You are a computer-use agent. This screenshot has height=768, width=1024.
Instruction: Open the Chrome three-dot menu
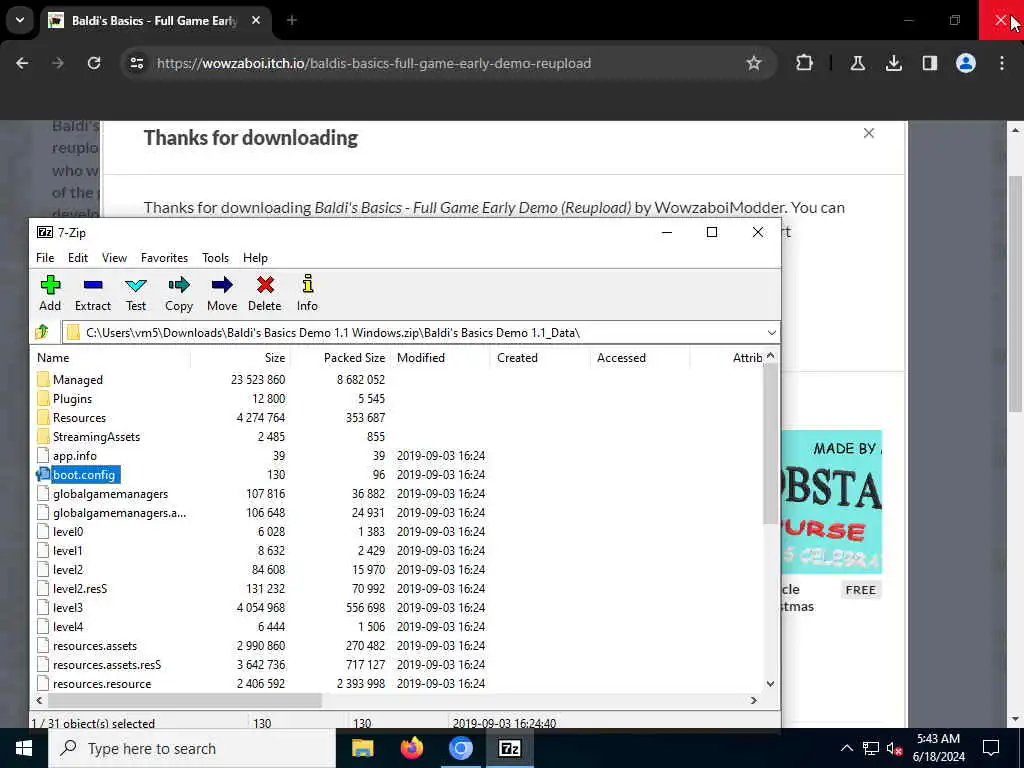(1002, 63)
